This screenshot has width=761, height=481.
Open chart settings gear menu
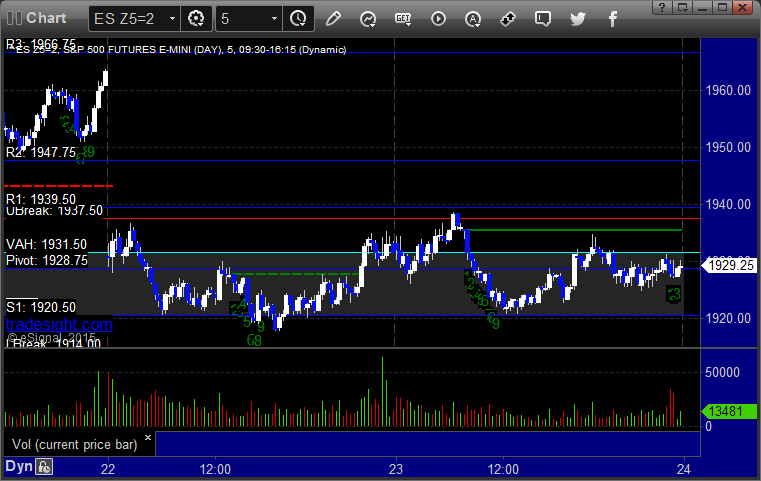196,19
